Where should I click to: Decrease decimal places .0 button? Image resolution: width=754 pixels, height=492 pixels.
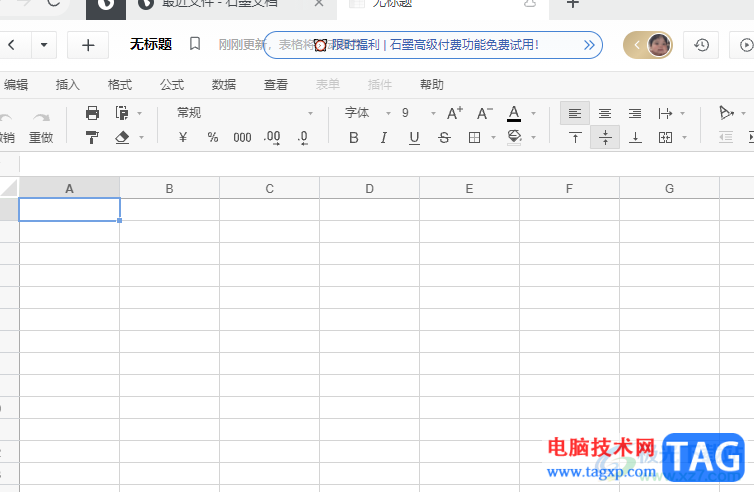pos(302,138)
